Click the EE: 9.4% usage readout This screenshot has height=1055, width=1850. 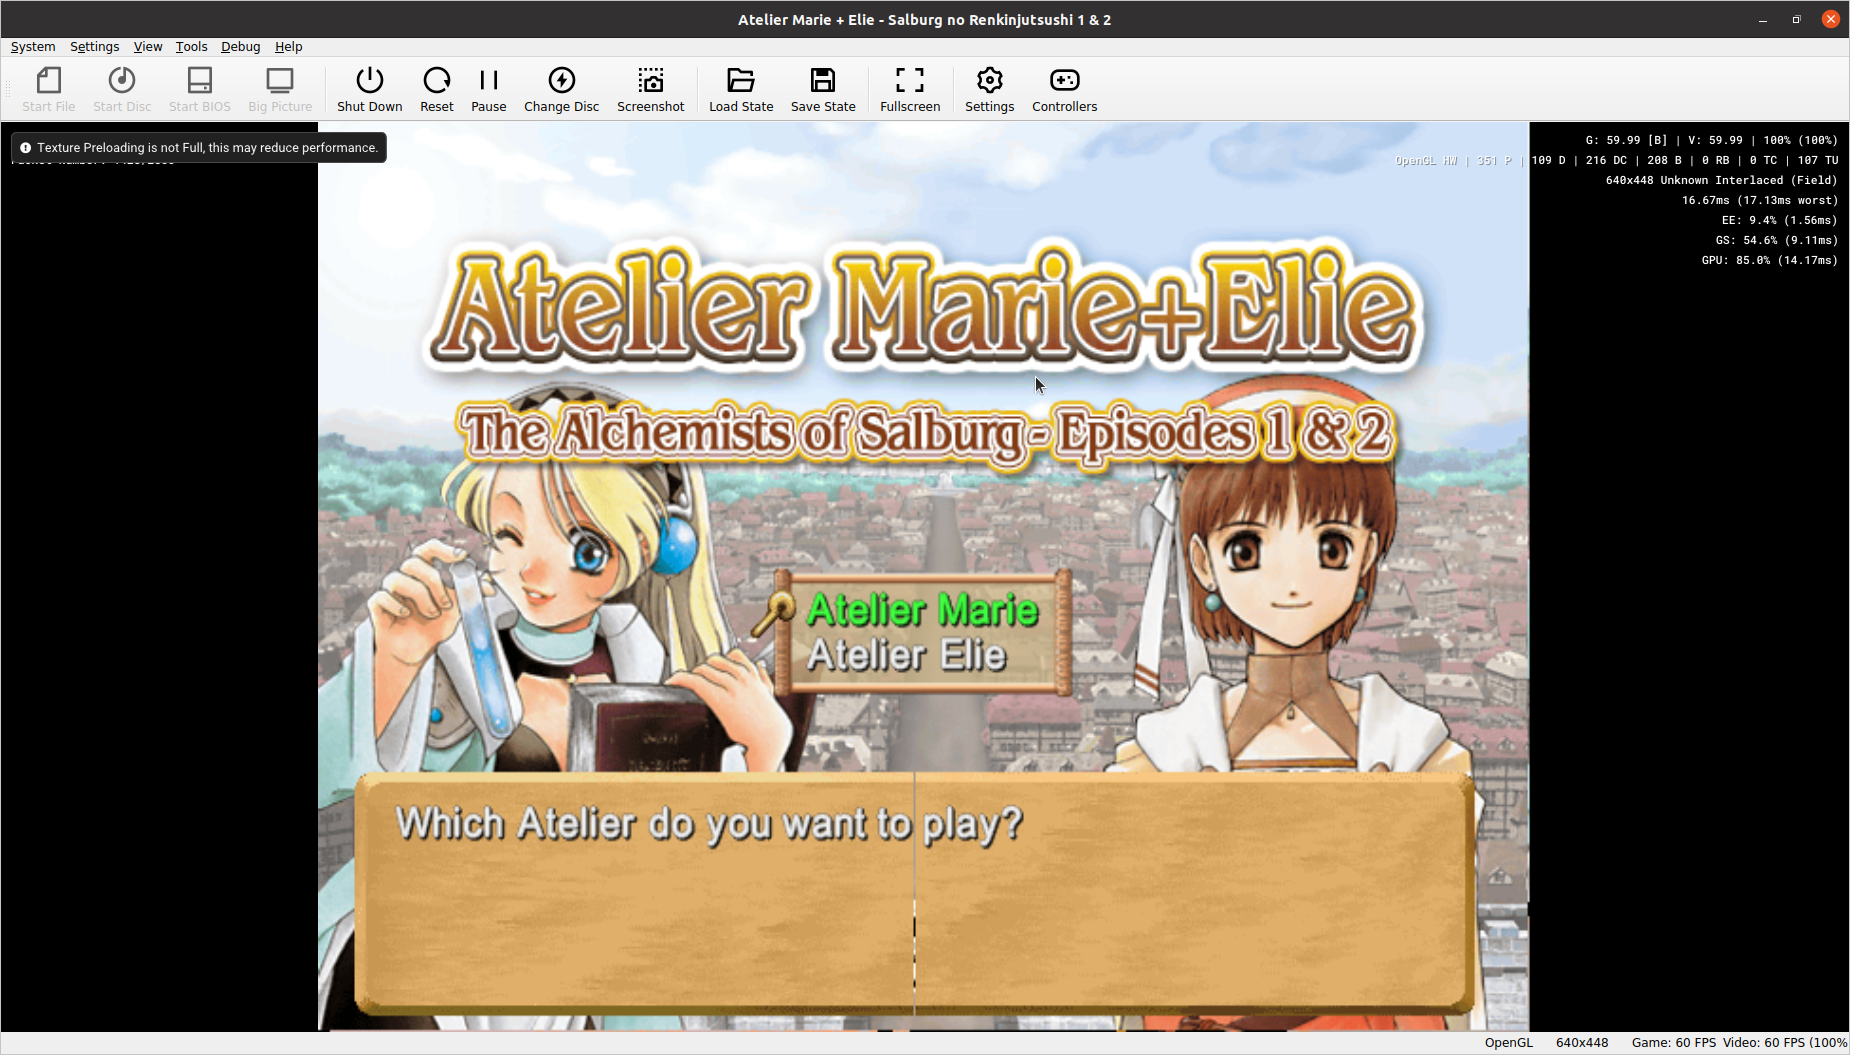point(1779,220)
